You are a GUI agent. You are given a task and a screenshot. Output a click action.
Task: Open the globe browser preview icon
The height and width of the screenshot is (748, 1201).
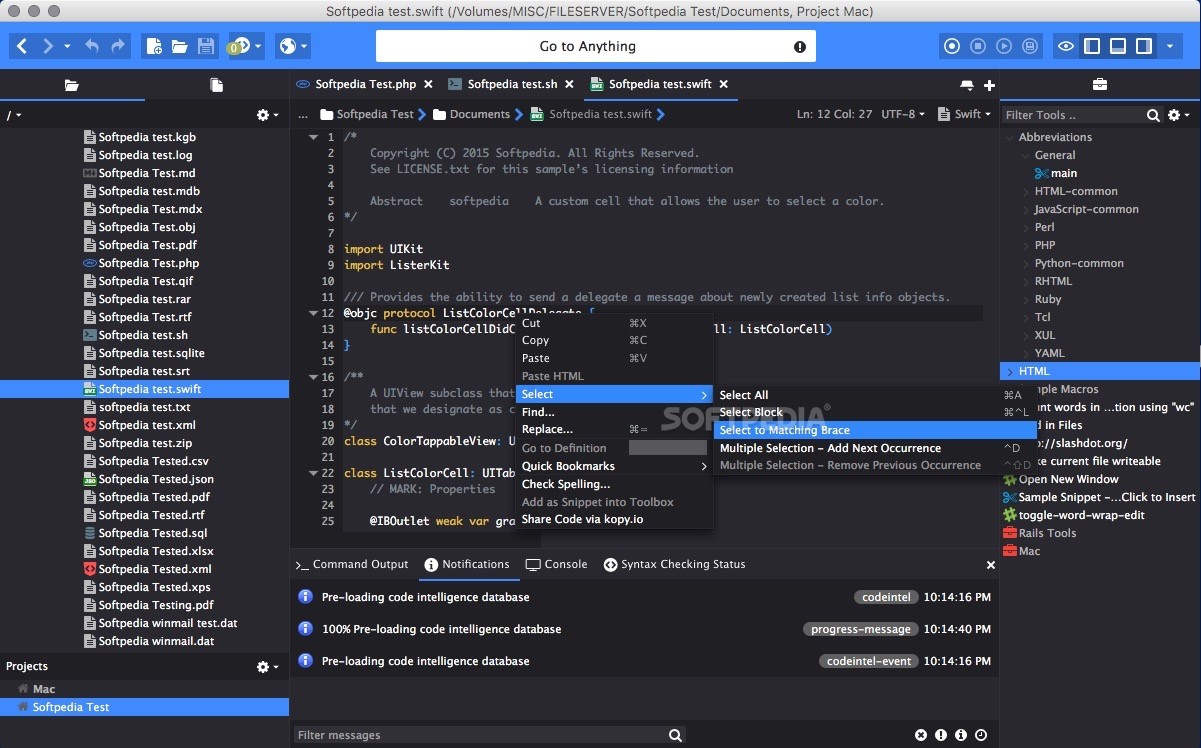point(287,46)
